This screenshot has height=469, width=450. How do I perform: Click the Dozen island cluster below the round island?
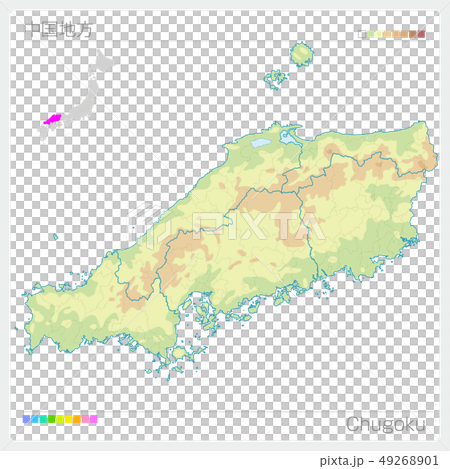[276, 80]
